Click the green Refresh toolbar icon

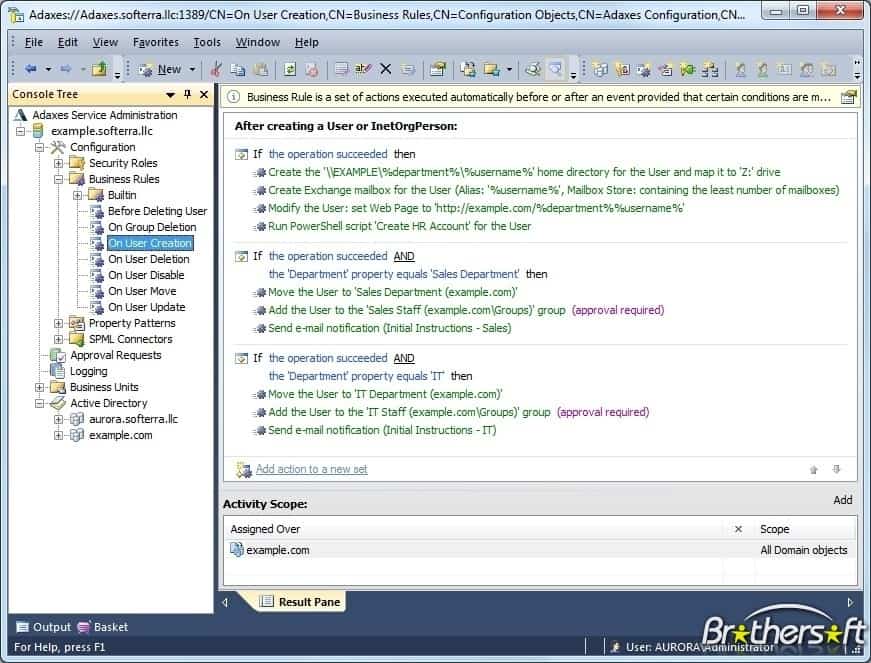coord(290,69)
